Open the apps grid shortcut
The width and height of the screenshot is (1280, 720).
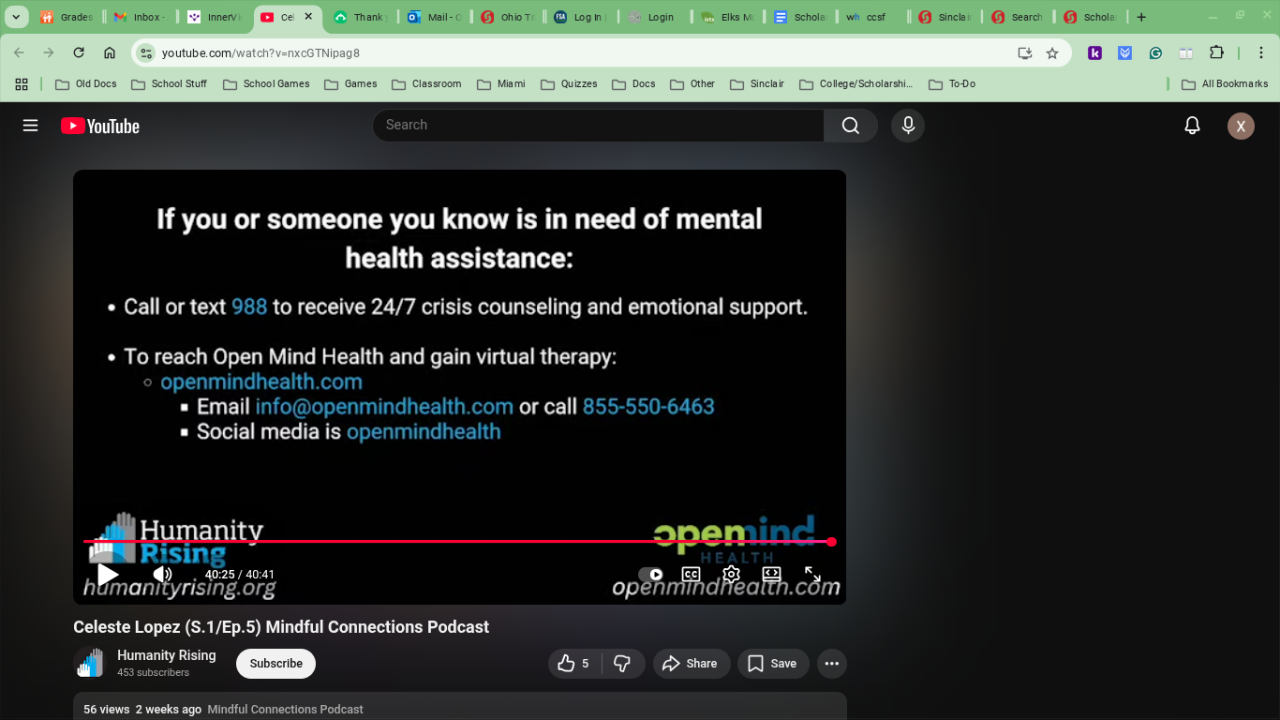(x=21, y=84)
